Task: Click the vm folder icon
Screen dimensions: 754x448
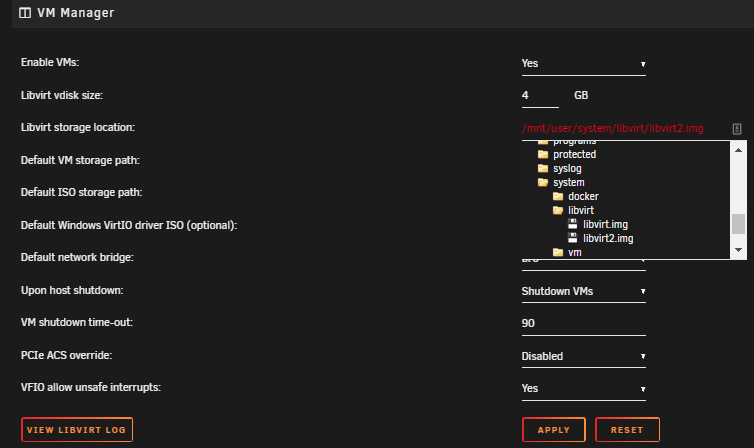Action: 558,252
